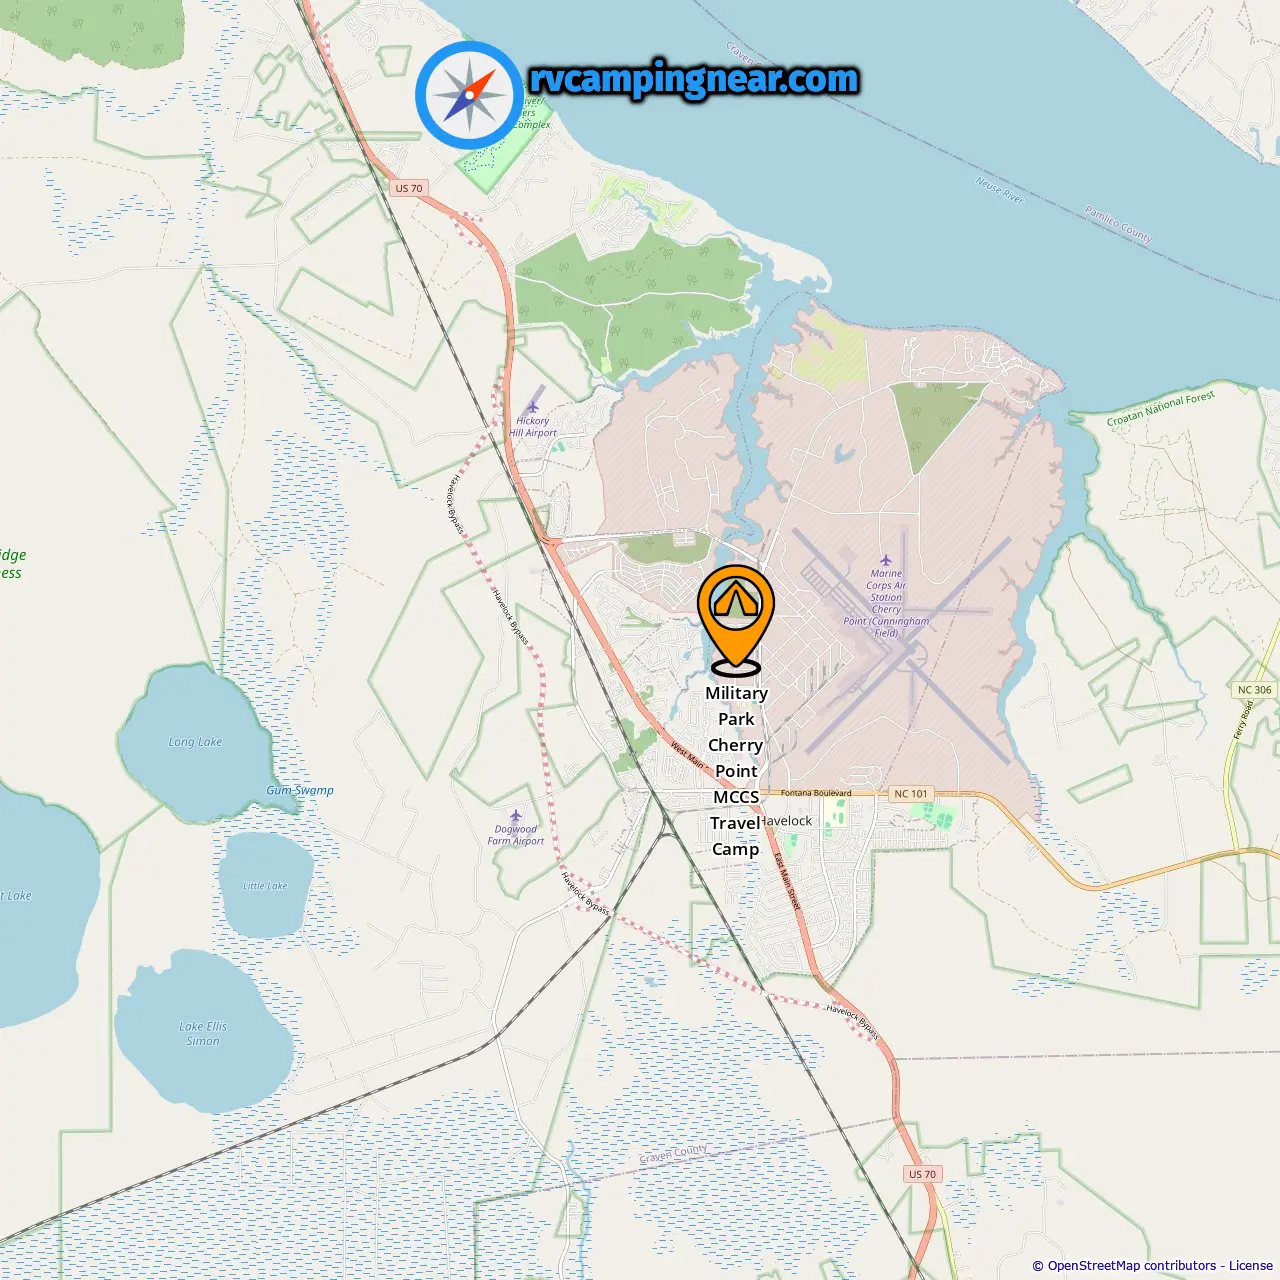Click the Dogwood Farm Airport plane icon
Screen dimensions: 1280x1280
[x=515, y=816]
